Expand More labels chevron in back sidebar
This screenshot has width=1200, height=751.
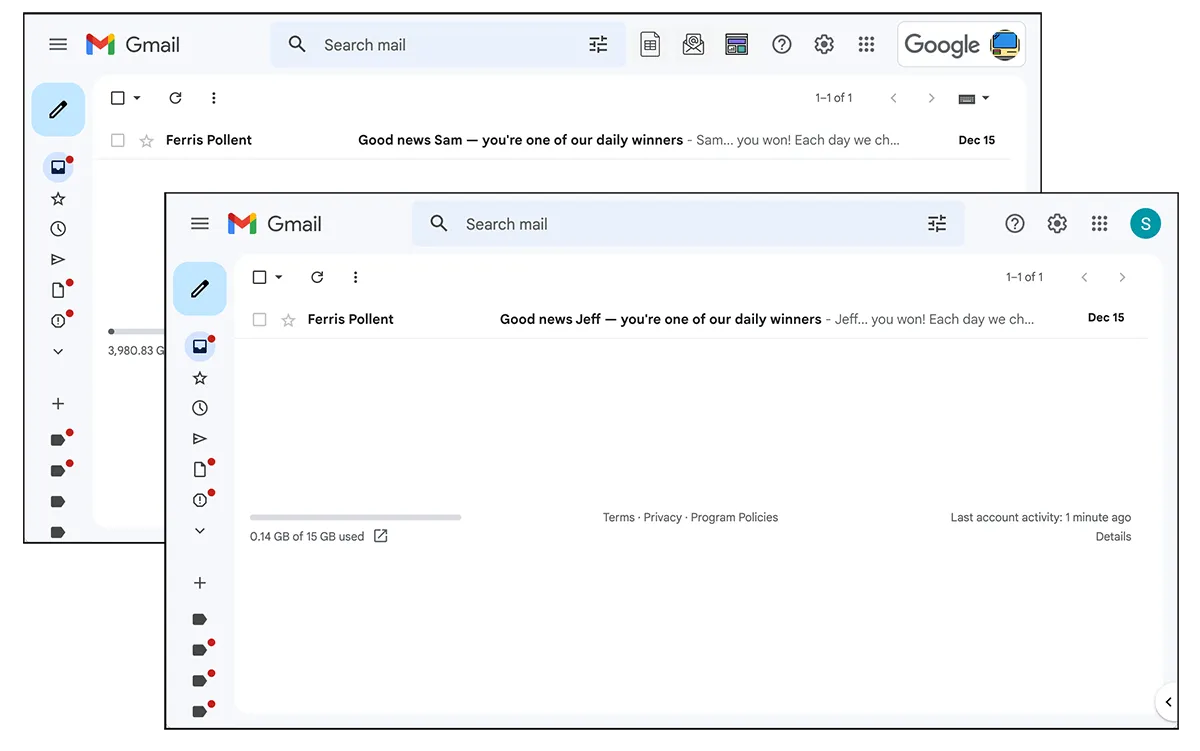tap(58, 351)
